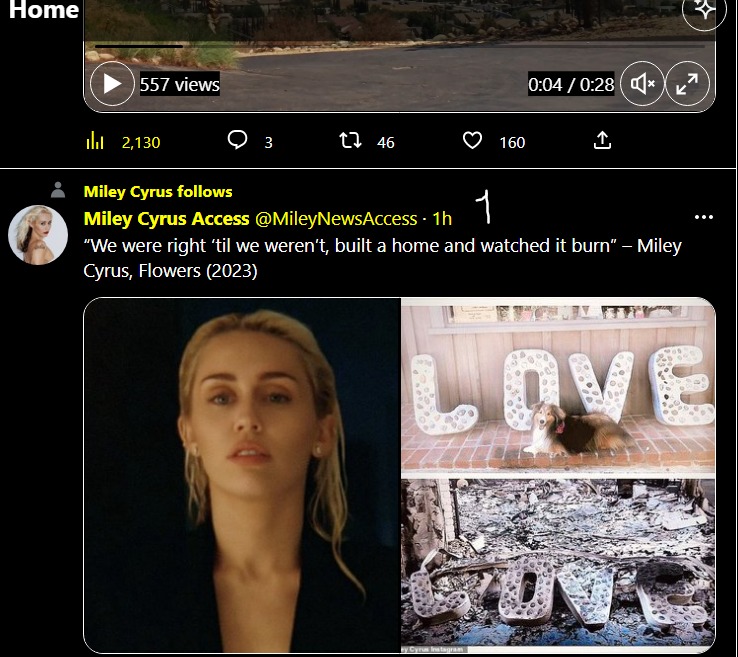This screenshot has width=738, height=657.
Task: Open the @MileyNewsAccess handle link
Action: 336,219
